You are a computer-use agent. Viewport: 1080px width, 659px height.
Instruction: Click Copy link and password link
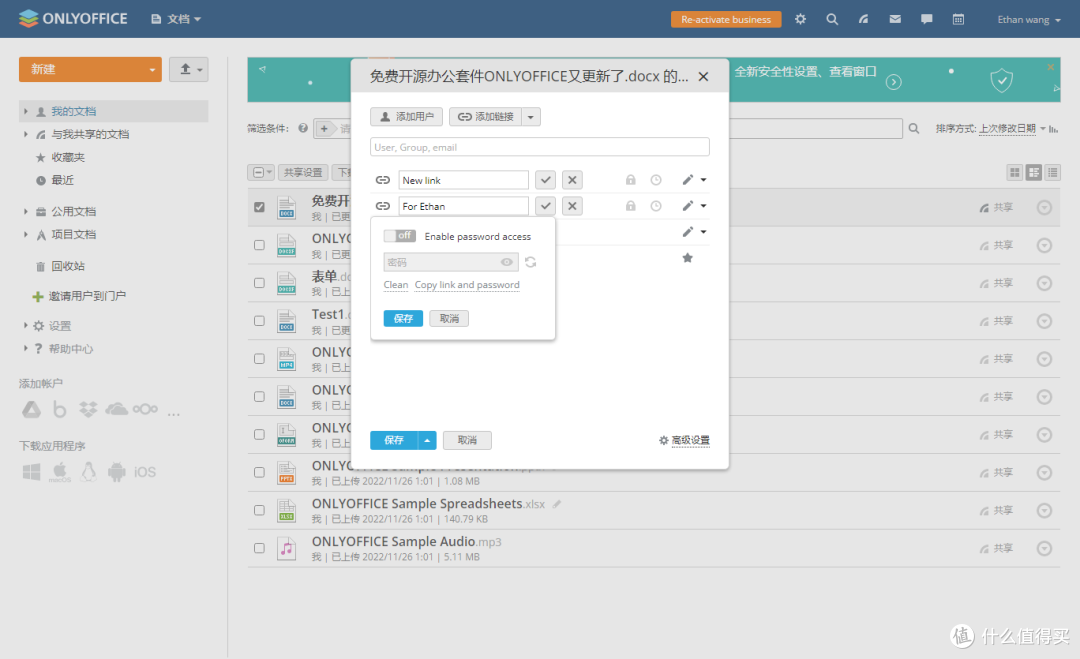point(467,285)
